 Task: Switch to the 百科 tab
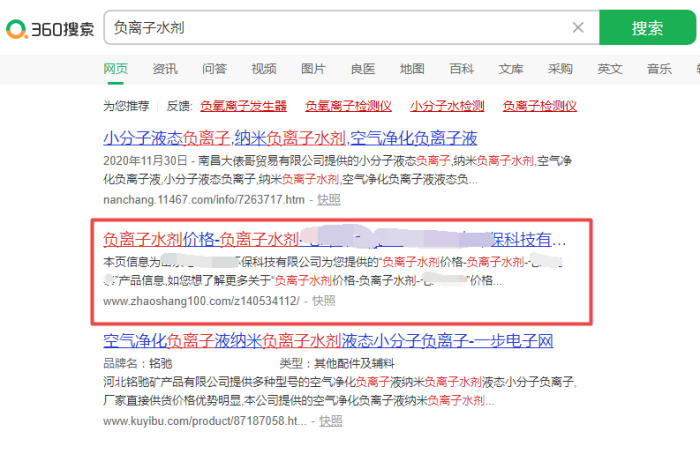[x=462, y=69]
